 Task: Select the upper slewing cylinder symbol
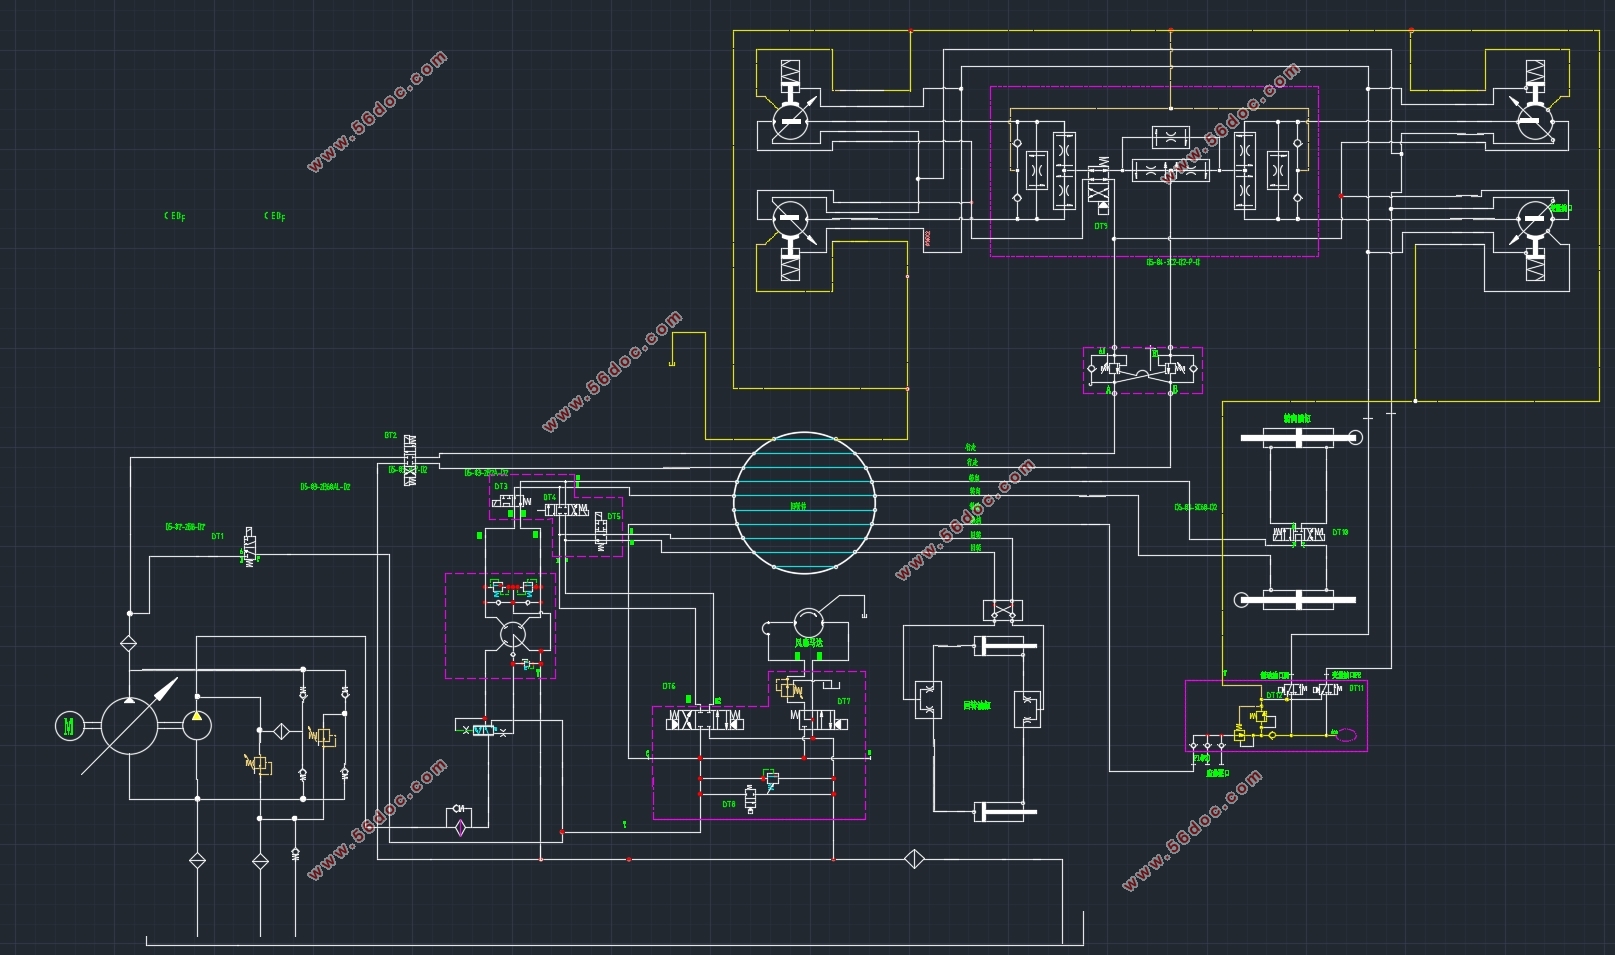pos(1004,646)
